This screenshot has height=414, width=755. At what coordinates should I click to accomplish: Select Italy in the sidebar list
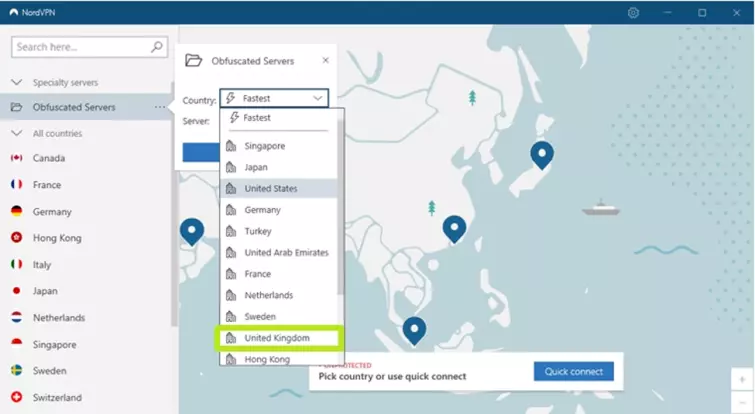[41, 265]
